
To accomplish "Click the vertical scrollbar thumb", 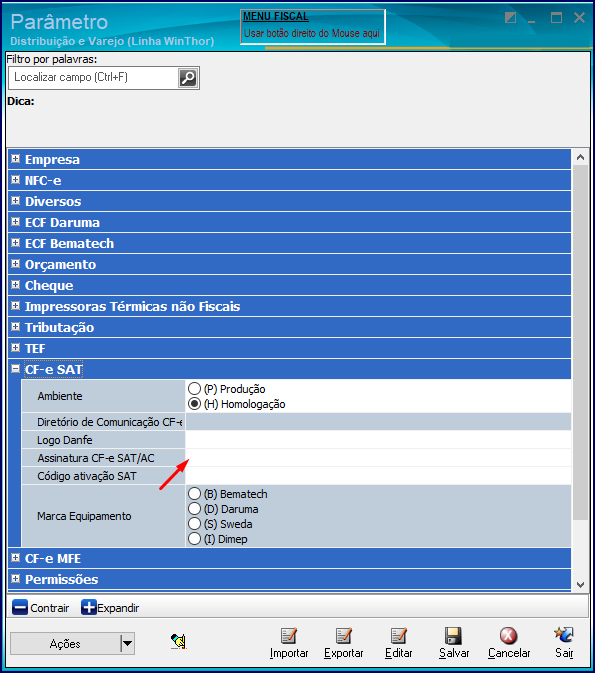I will (x=580, y=343).
